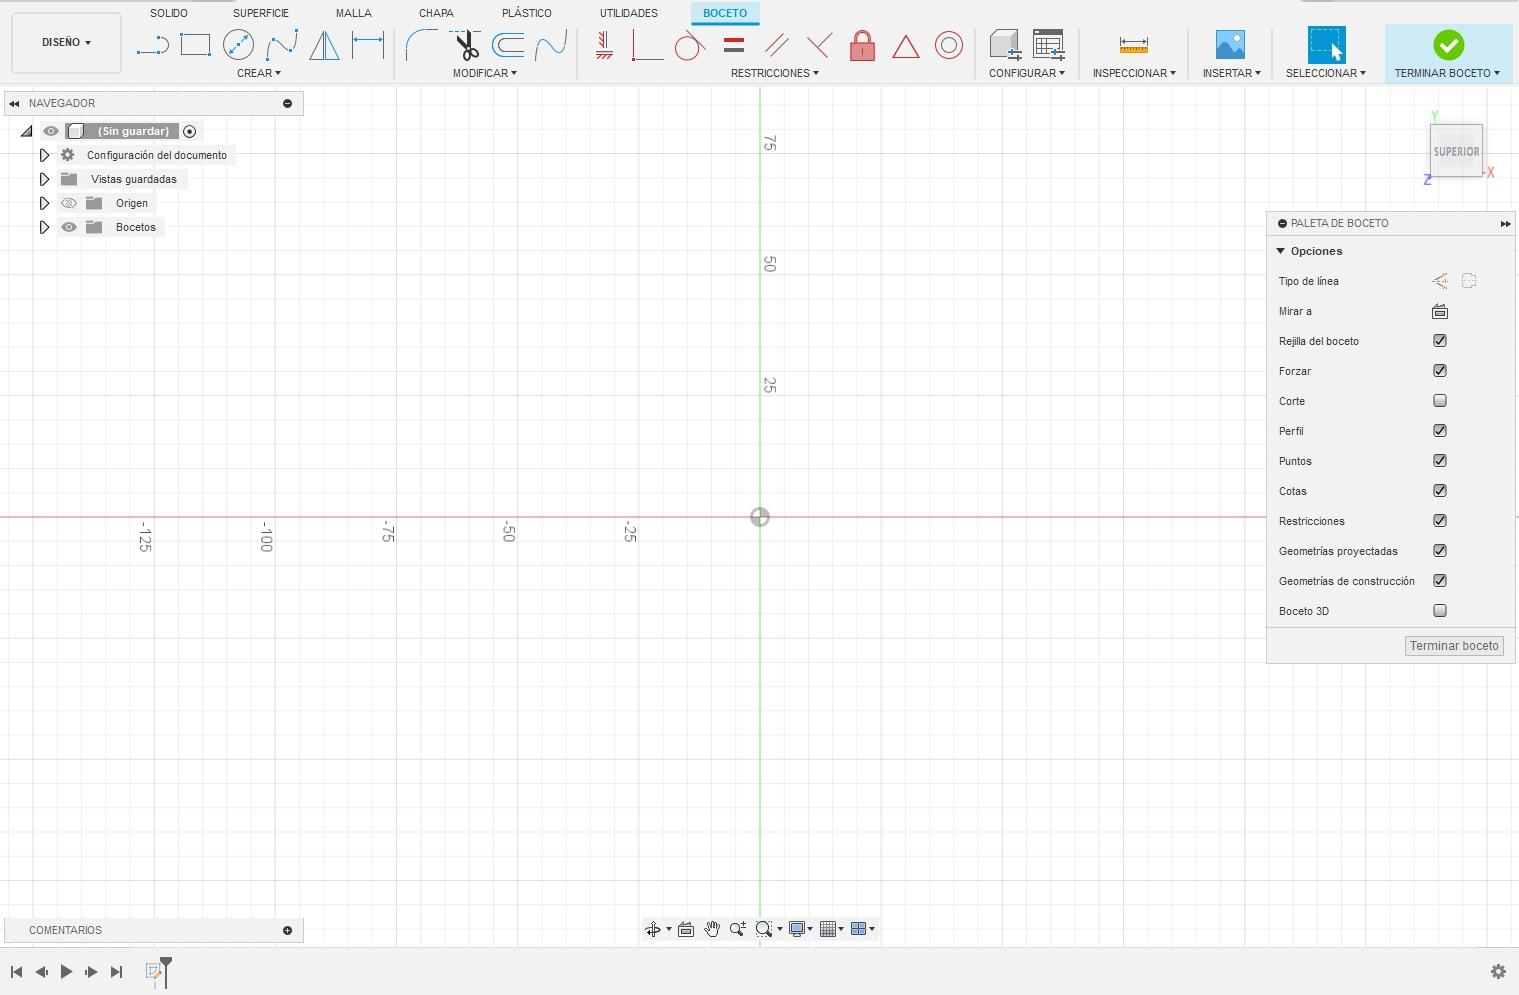Toggle the Puntos checkbox
The width and height of the screenshot is (1519, 995).
1440,461
